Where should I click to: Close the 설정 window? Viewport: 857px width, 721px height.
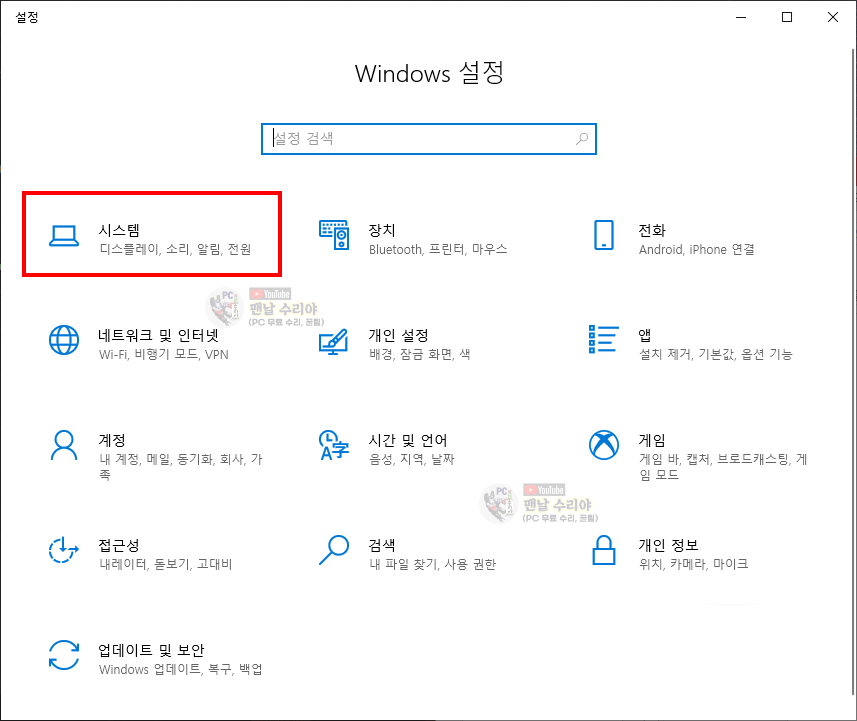pyautogui.click(x=833, y=17)
